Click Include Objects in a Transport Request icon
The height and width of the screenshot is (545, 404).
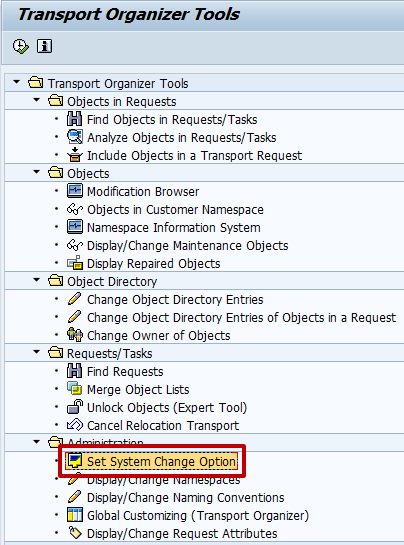pos(75,155)
